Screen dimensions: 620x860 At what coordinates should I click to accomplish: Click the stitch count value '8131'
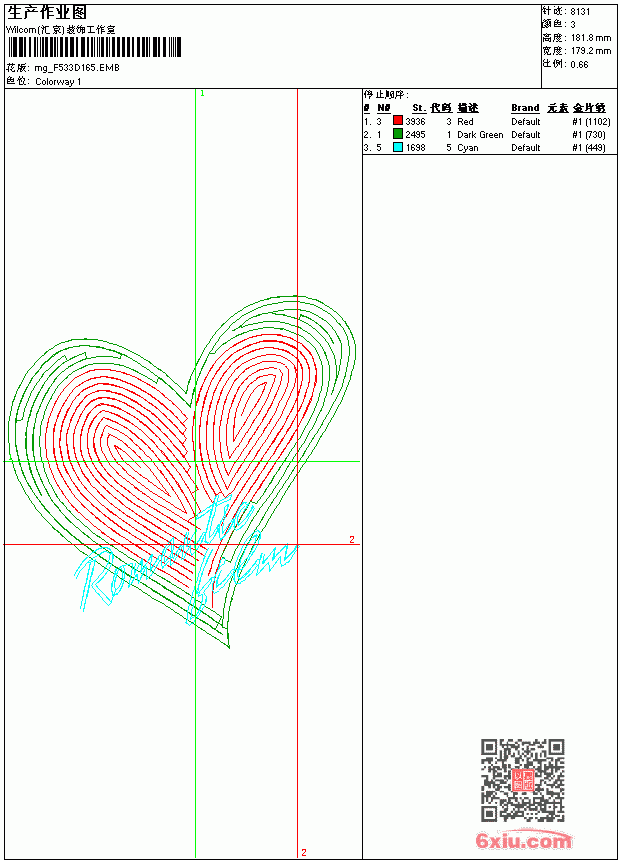pyautogui.click(x=580, y=12)
